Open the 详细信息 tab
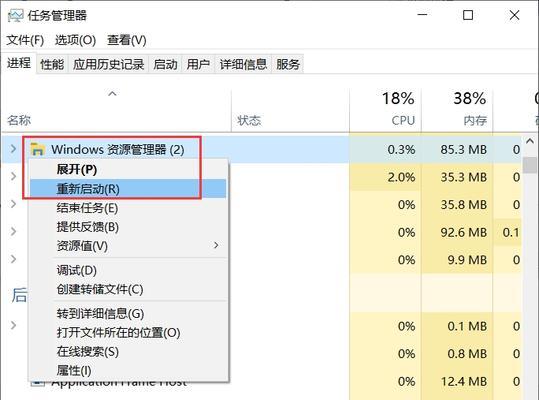Image resolution: width=539 pixels, height=400 pixels. [x=243, y=64]
